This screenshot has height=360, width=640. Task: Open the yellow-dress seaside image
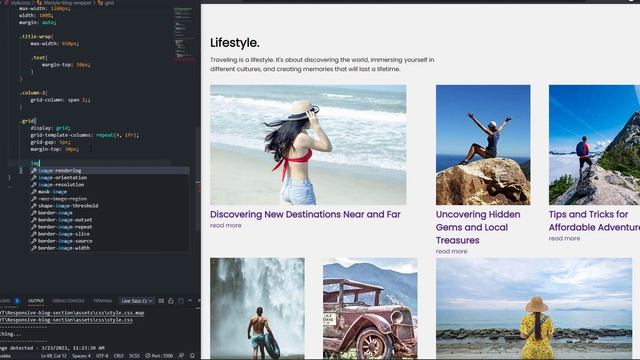coord(534,309)
